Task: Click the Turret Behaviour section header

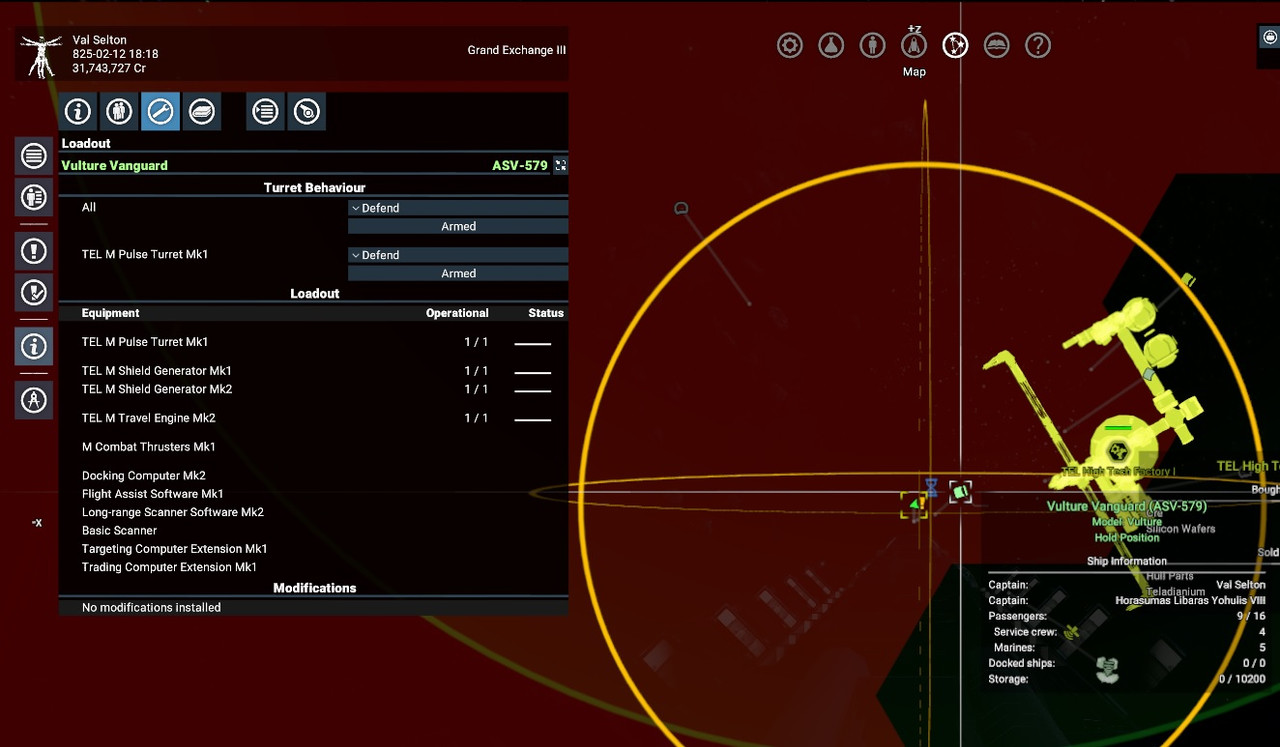Action: [314, 188]
